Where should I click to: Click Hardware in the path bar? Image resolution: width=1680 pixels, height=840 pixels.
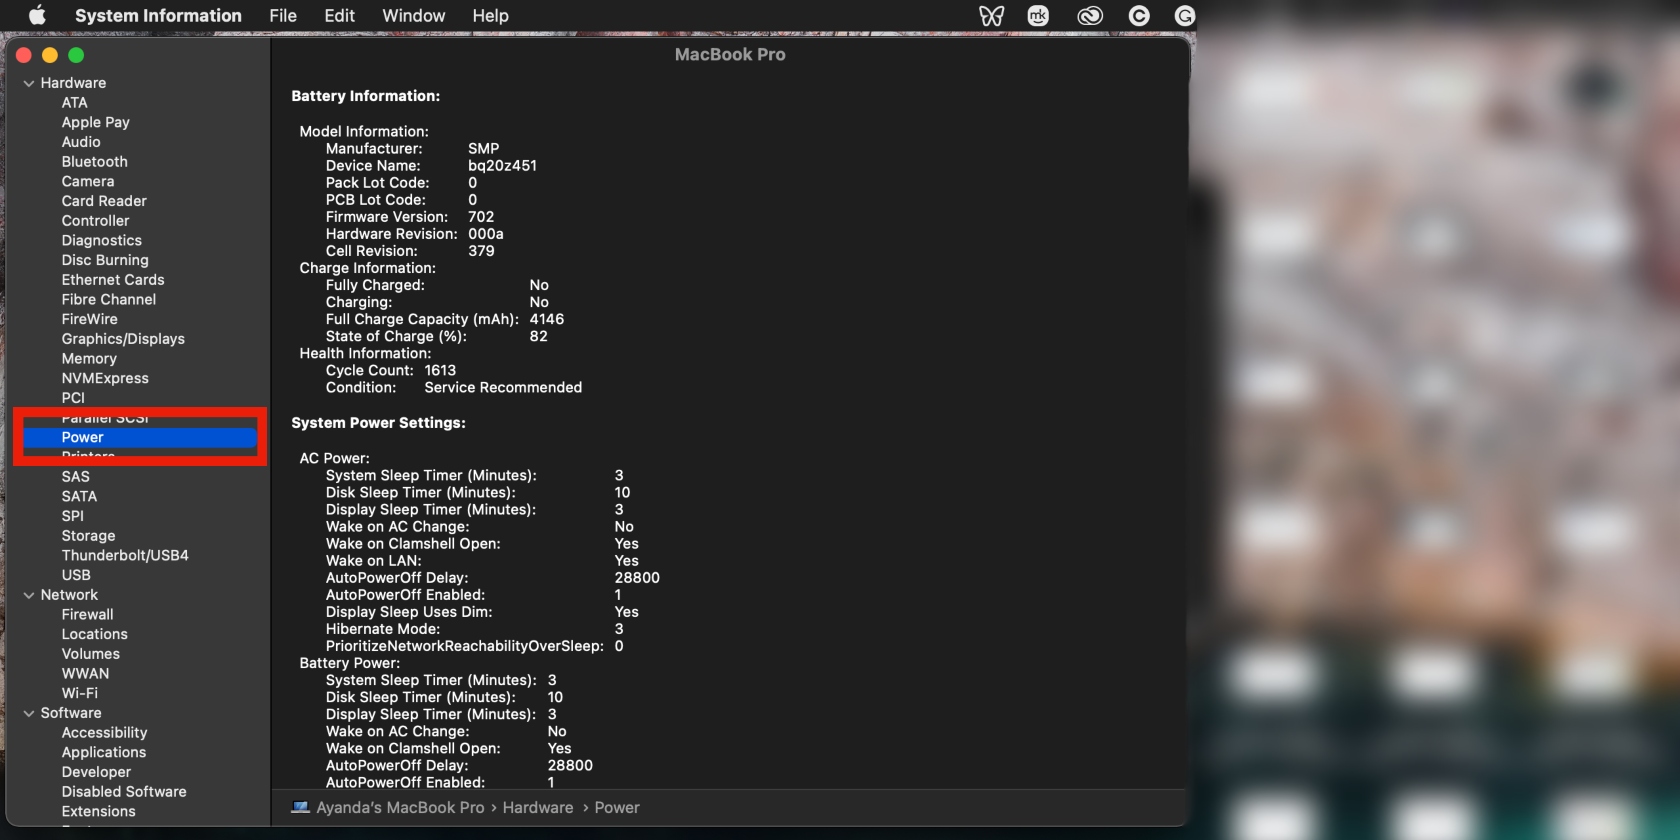[x=538, y=807]
